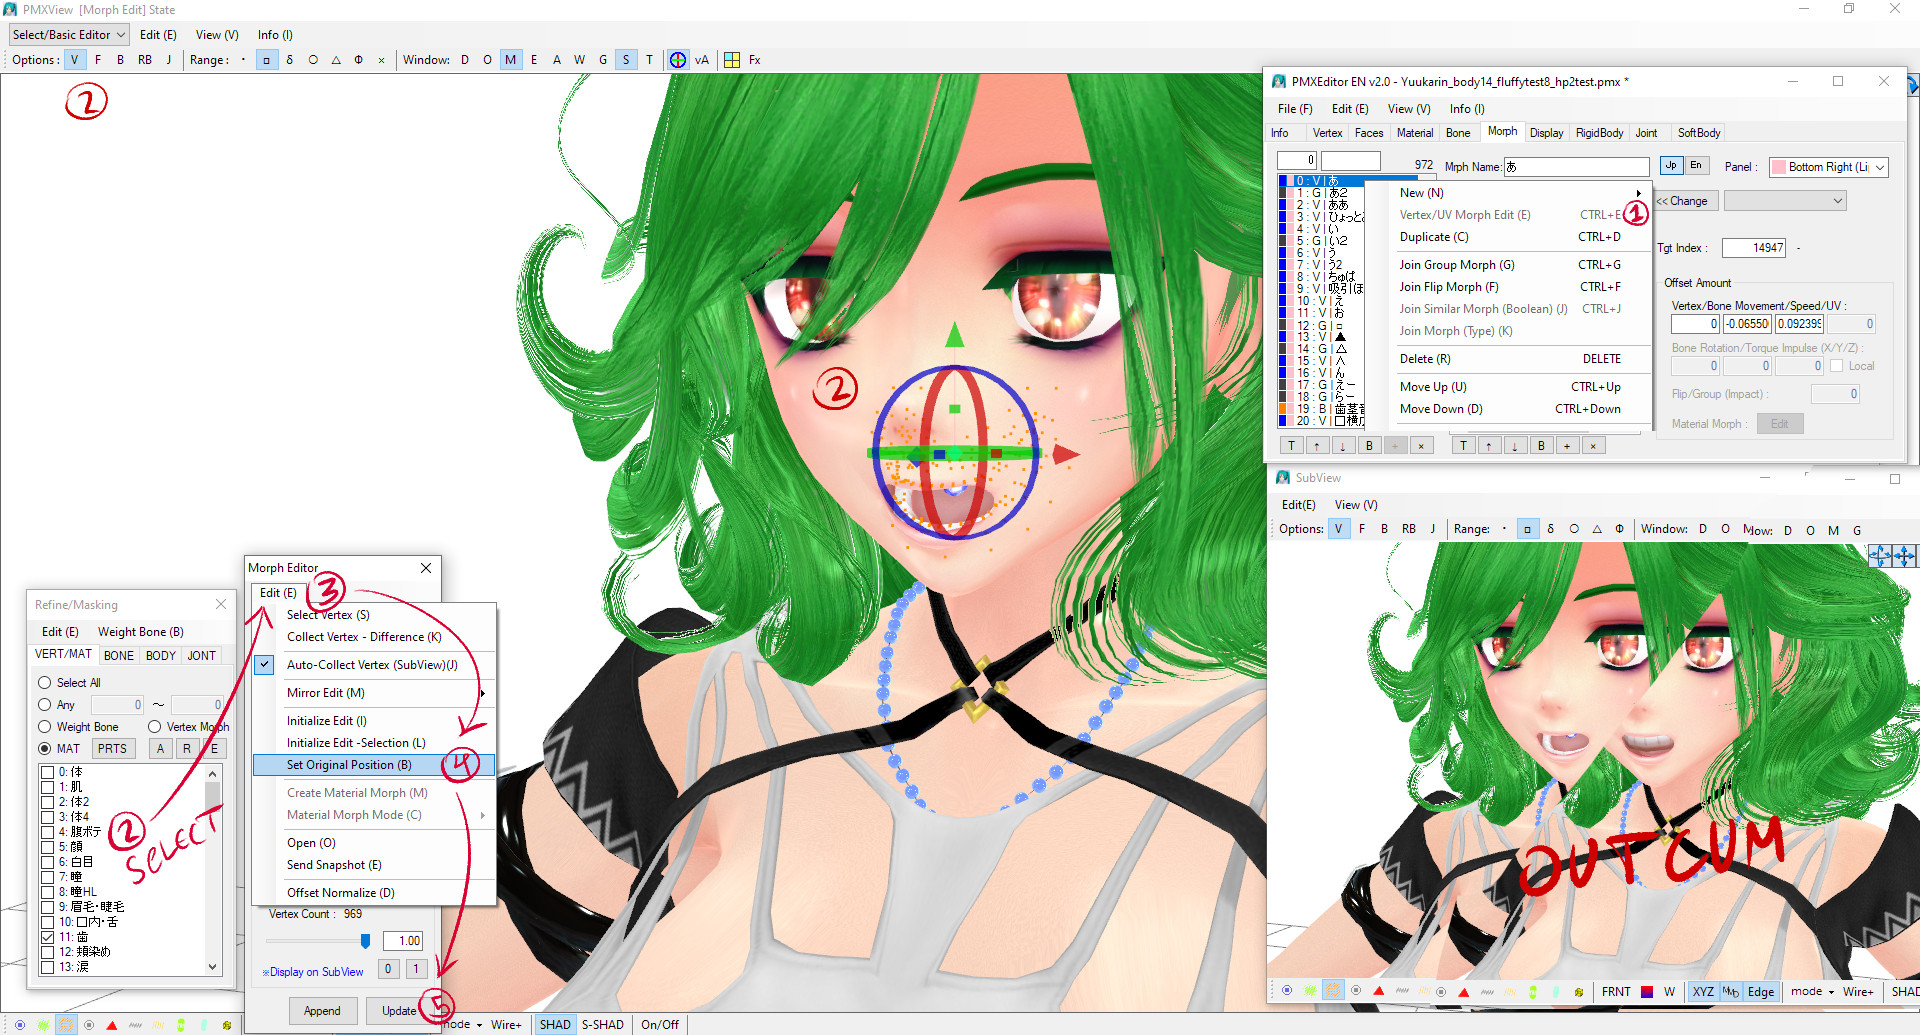Click the yellow grid icon beside Fx
Screen dimensions: 1920x1035
[x=732, y=60]
